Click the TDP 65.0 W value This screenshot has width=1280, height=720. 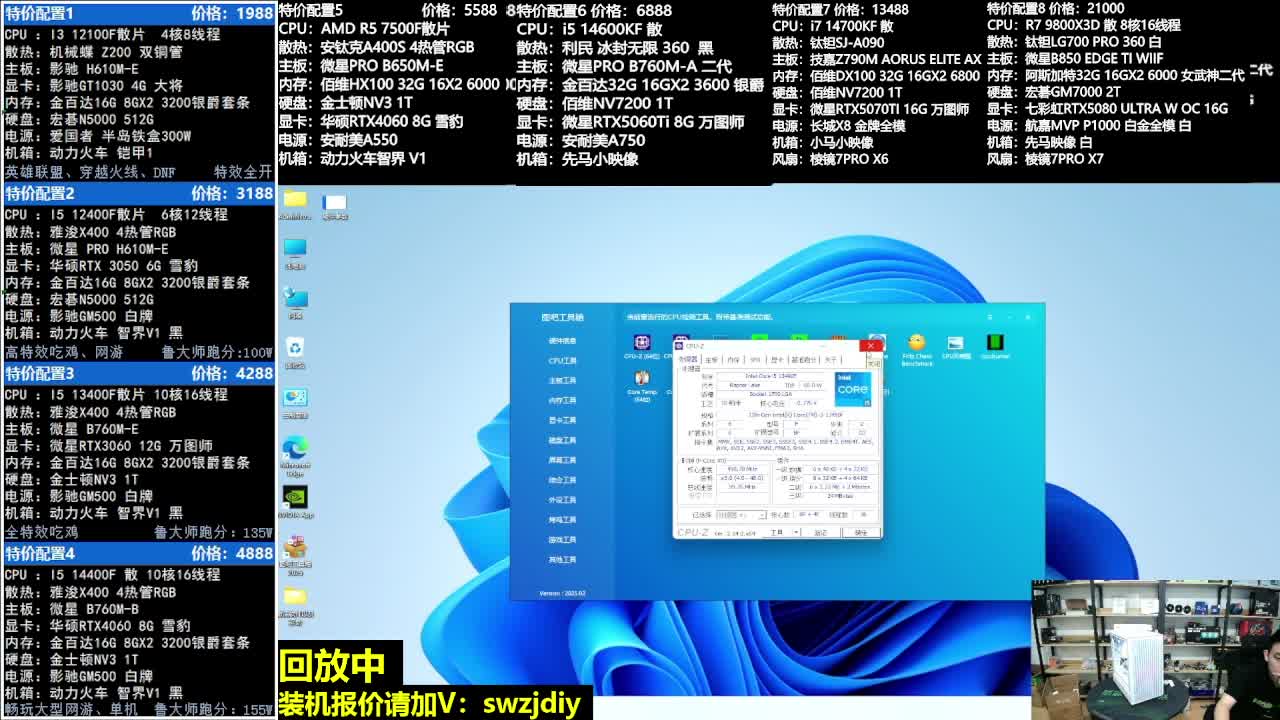coord(812,385)
